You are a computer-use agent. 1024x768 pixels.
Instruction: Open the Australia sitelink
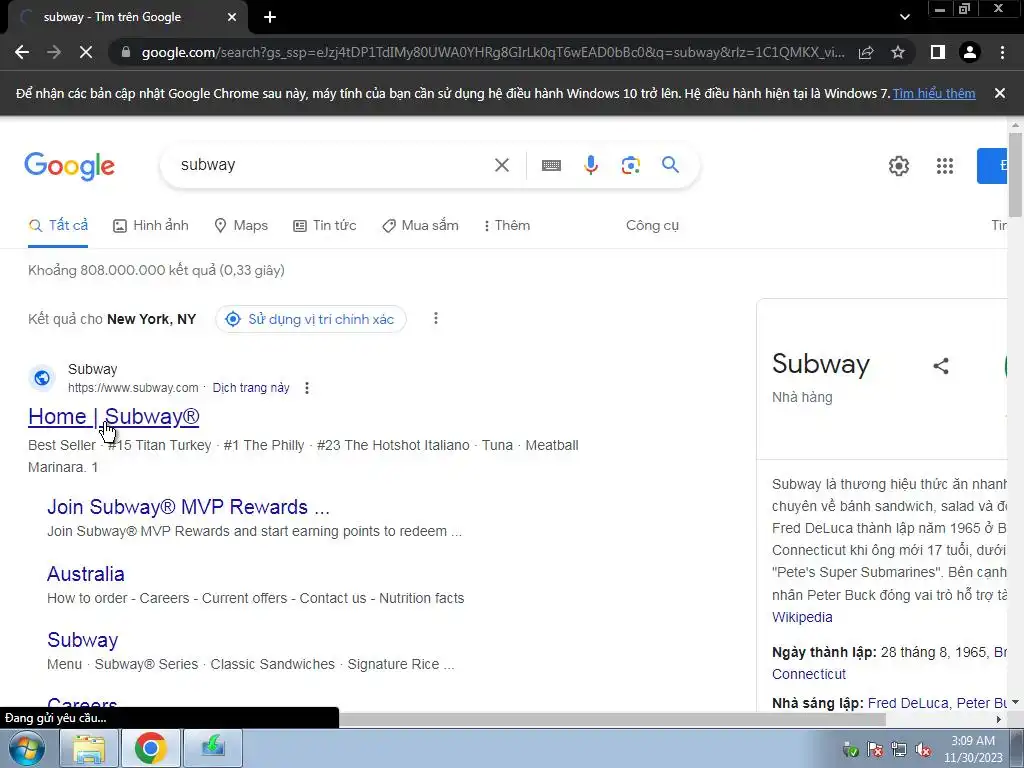86,574
